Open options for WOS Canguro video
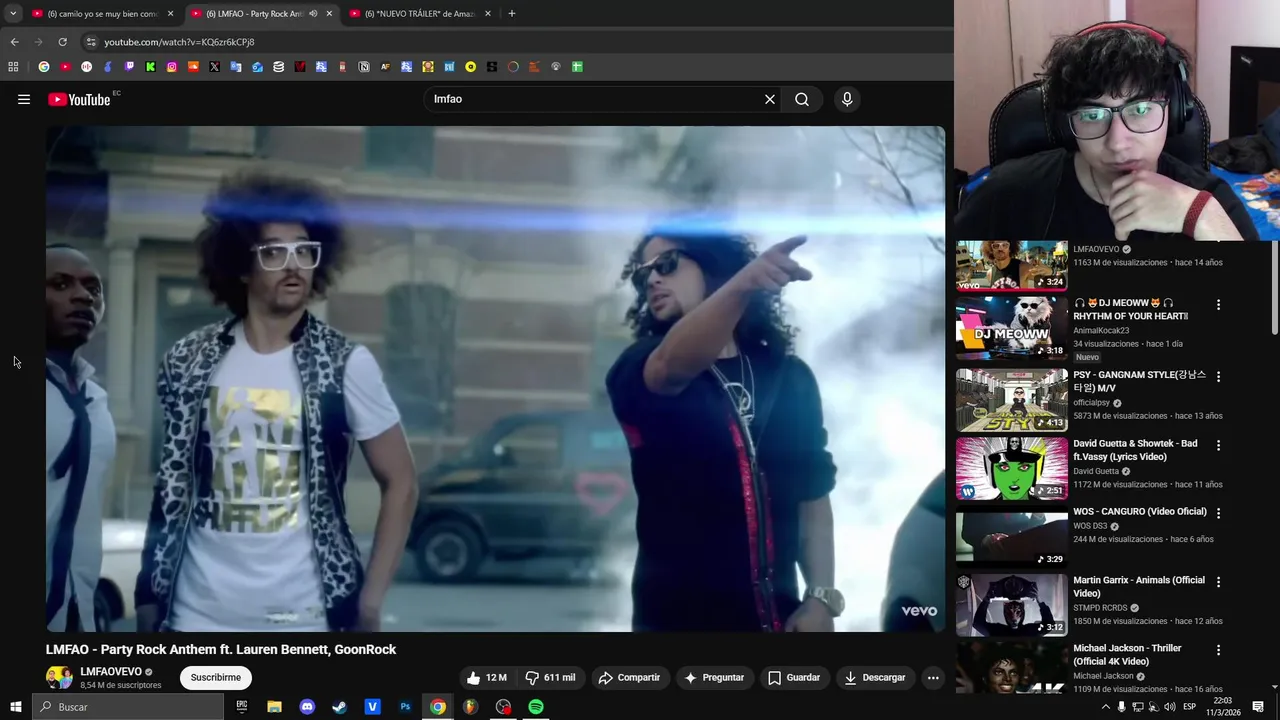The height and width of the screenshot is (720, 1280). point(1218,513)
